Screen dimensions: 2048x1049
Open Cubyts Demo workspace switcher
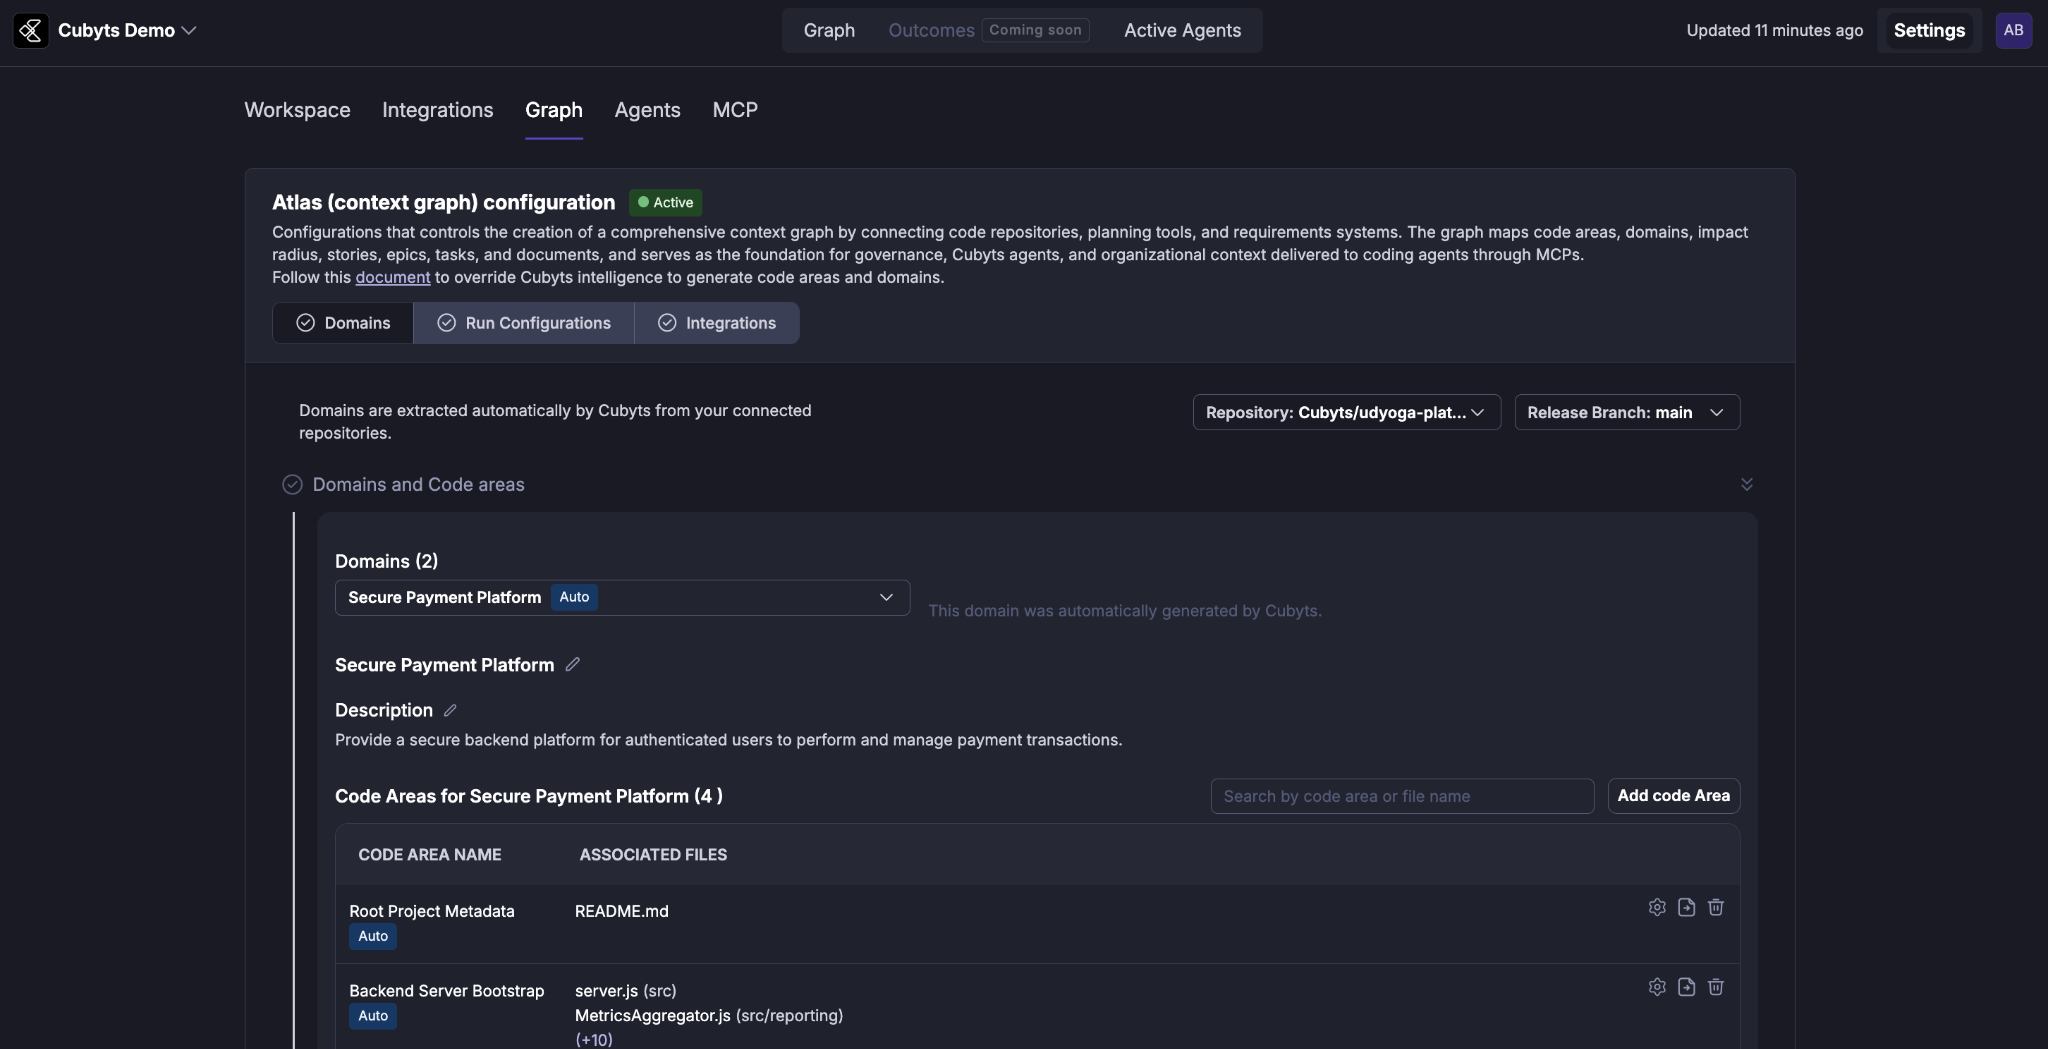click(126, 31)
